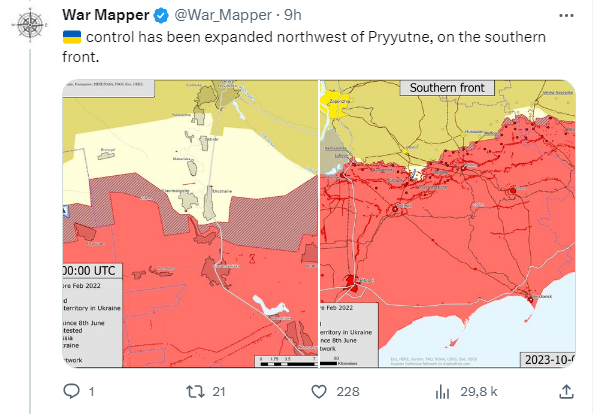The height and width of the screenshot is (414, 594).
Task: Click the Southern front map label
Action: click(x=447, y=88)
